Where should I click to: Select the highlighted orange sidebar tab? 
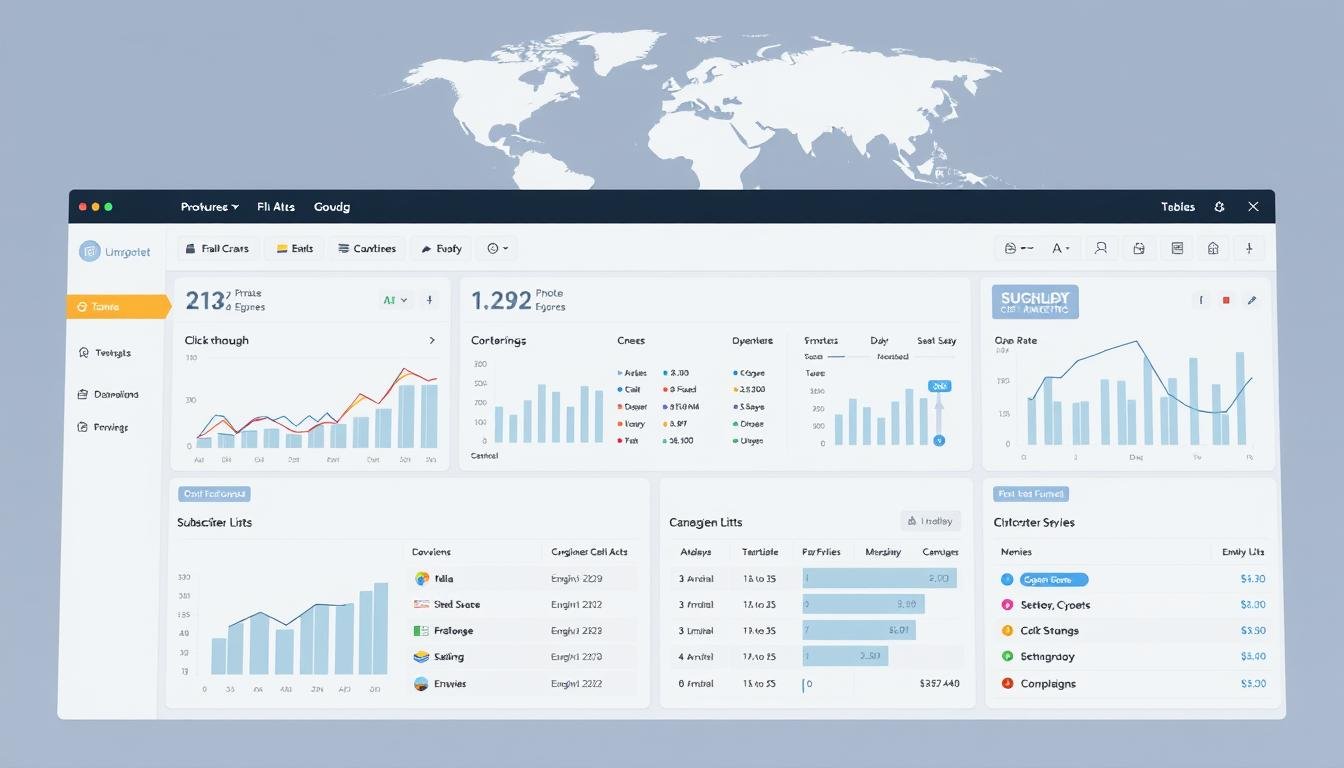[117, 307]
